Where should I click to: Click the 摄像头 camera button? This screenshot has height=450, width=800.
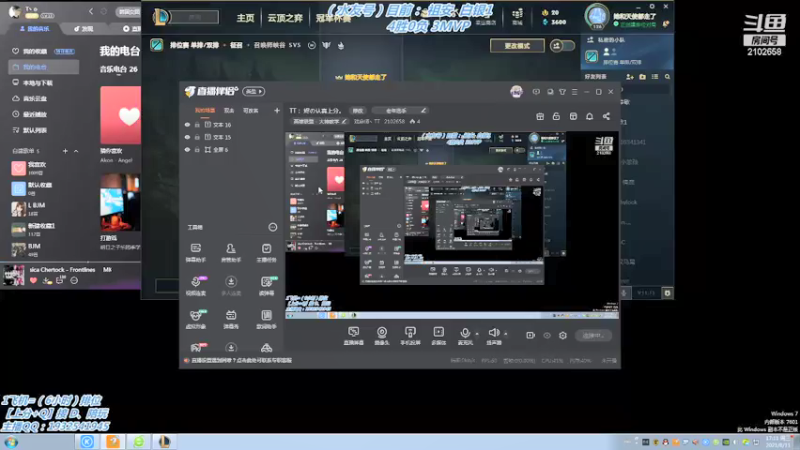pos(382,336)
